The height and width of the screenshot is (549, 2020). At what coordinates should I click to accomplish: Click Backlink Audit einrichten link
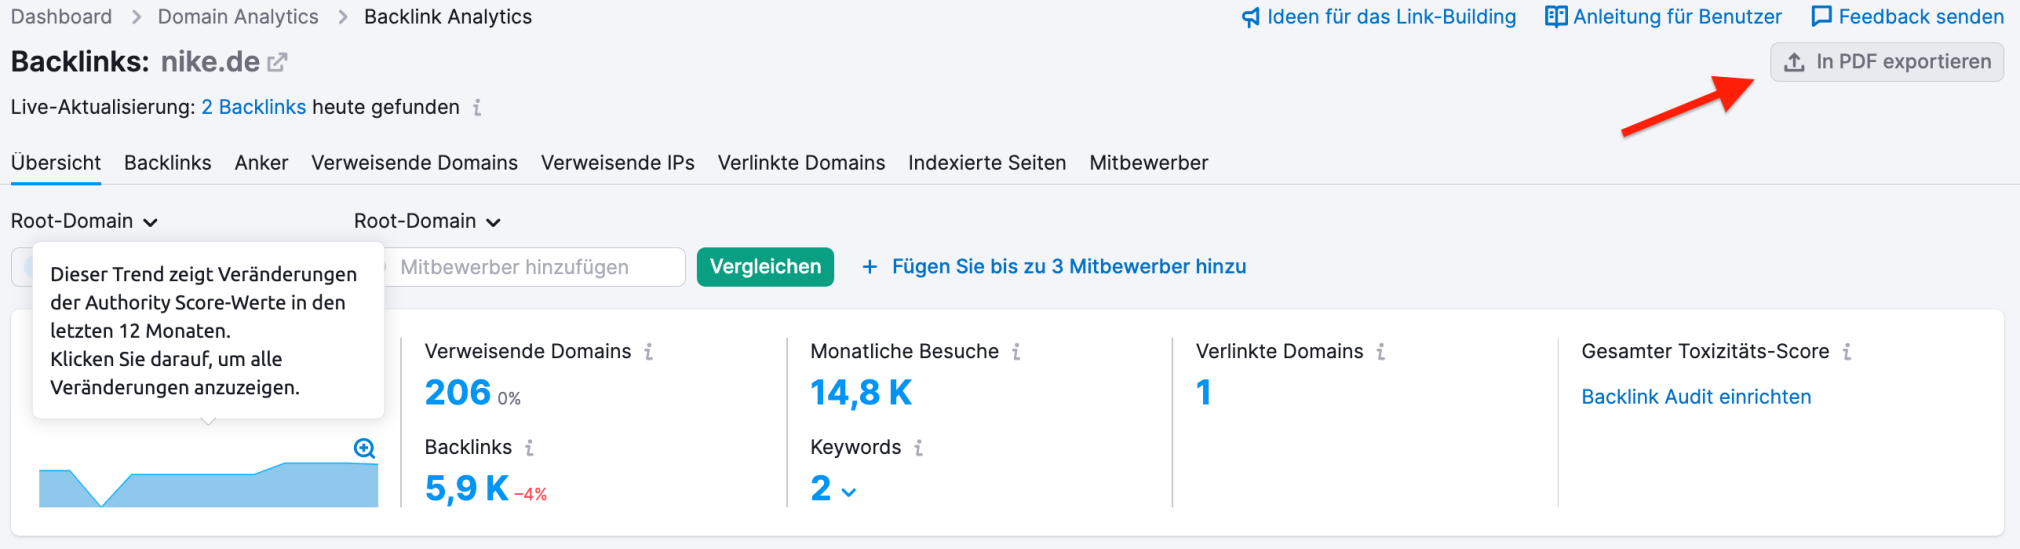(1696, 397)
